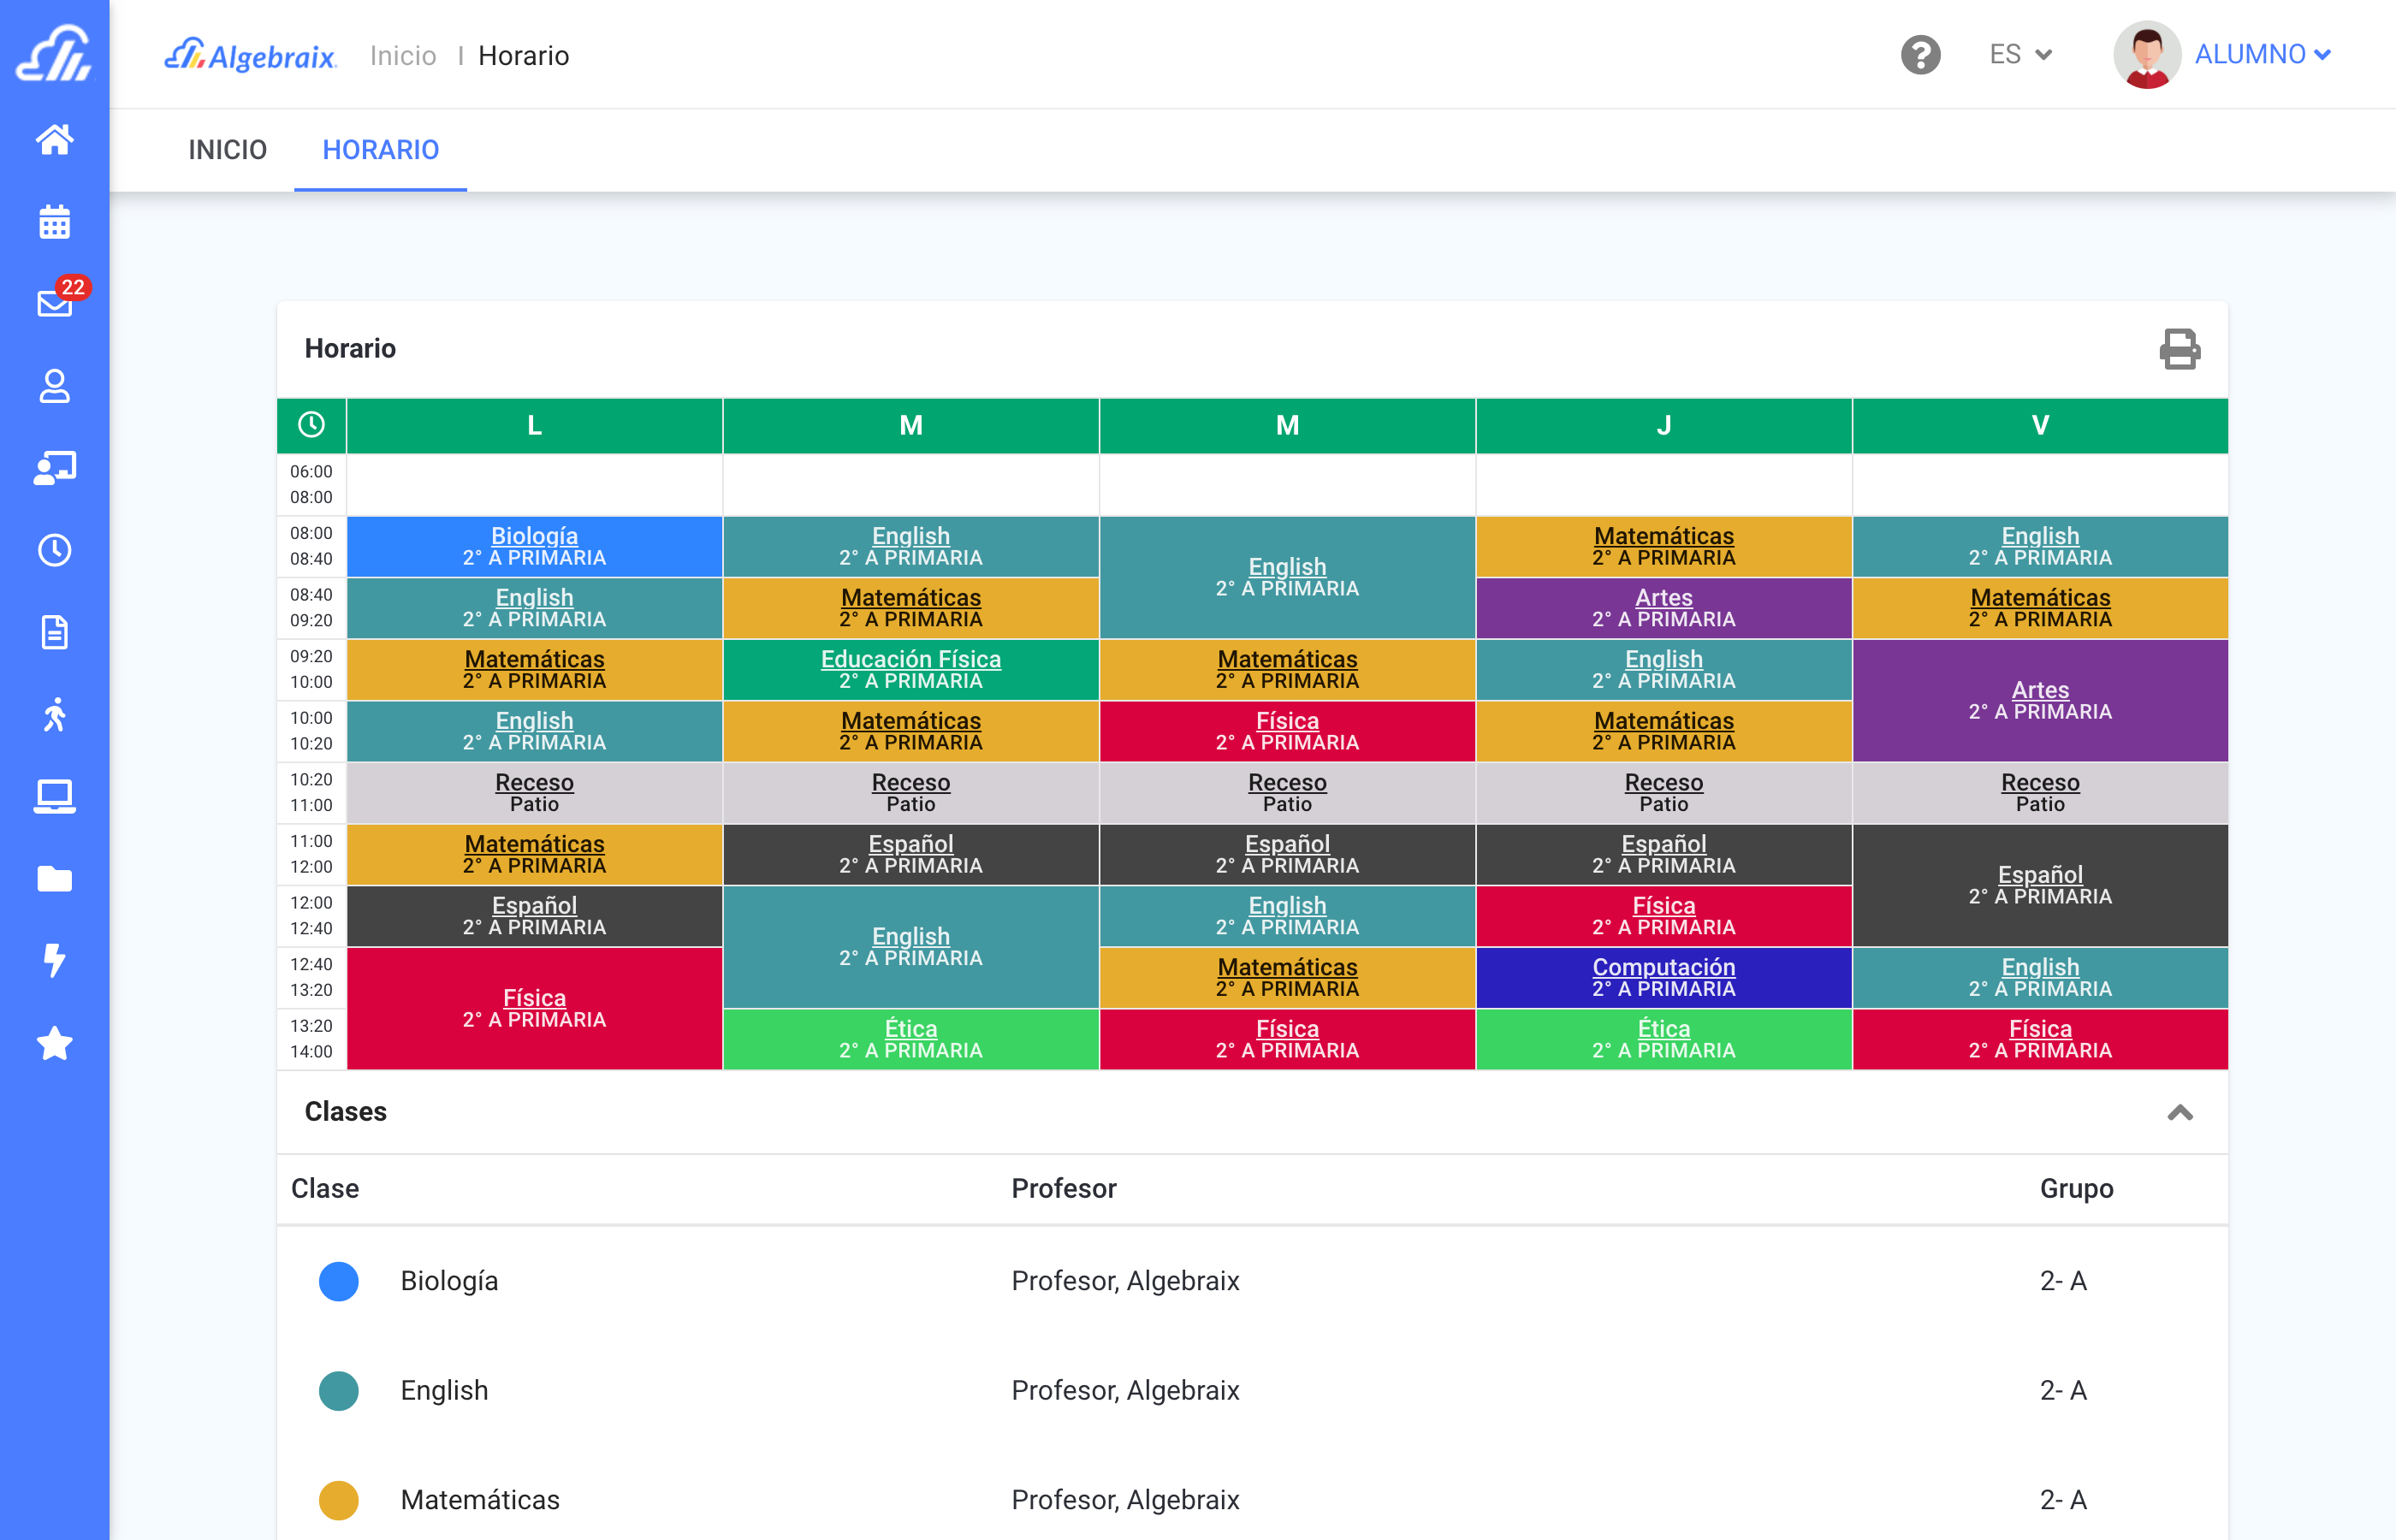Open the Computación class link on Thursday
Image resolution: width=2396 pixels, height=1540 pixels.
(x=1663, y=967)
